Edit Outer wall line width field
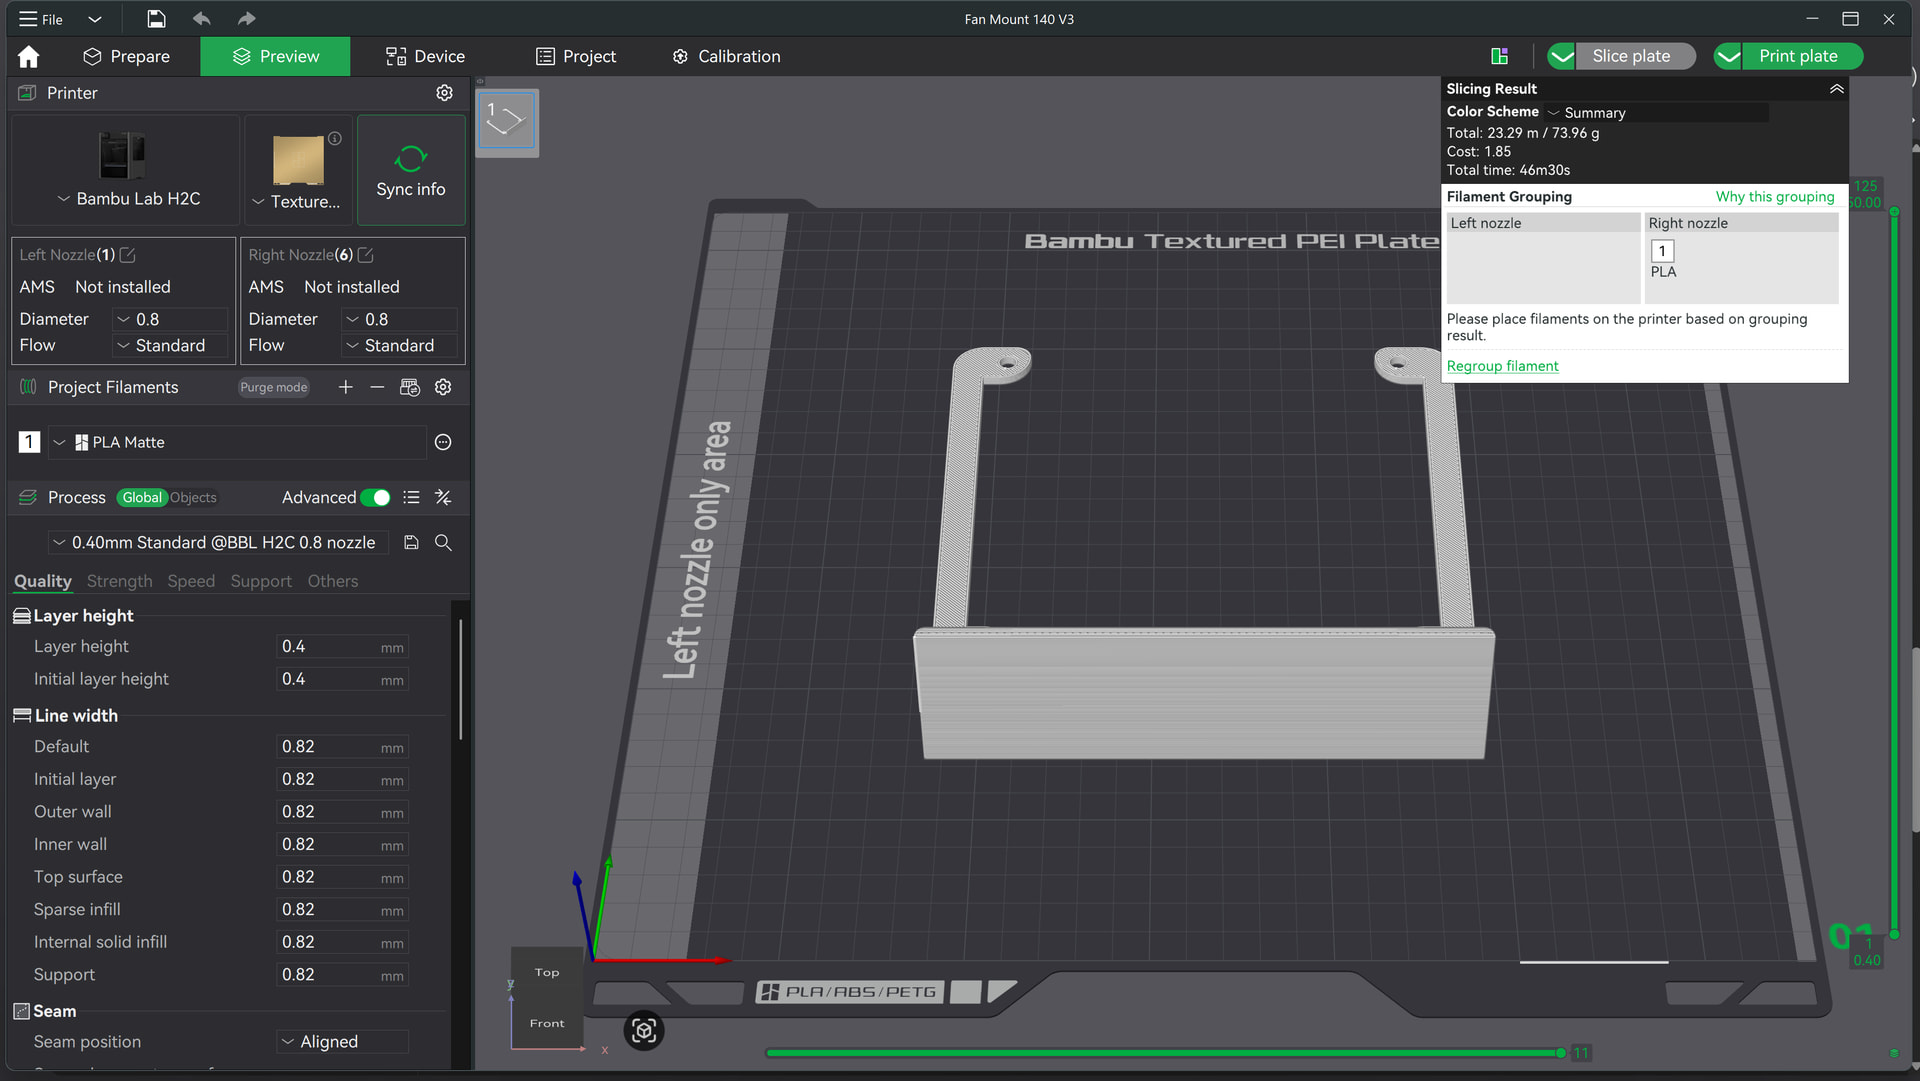1920x1081 pixels. (x=341, y=812)
